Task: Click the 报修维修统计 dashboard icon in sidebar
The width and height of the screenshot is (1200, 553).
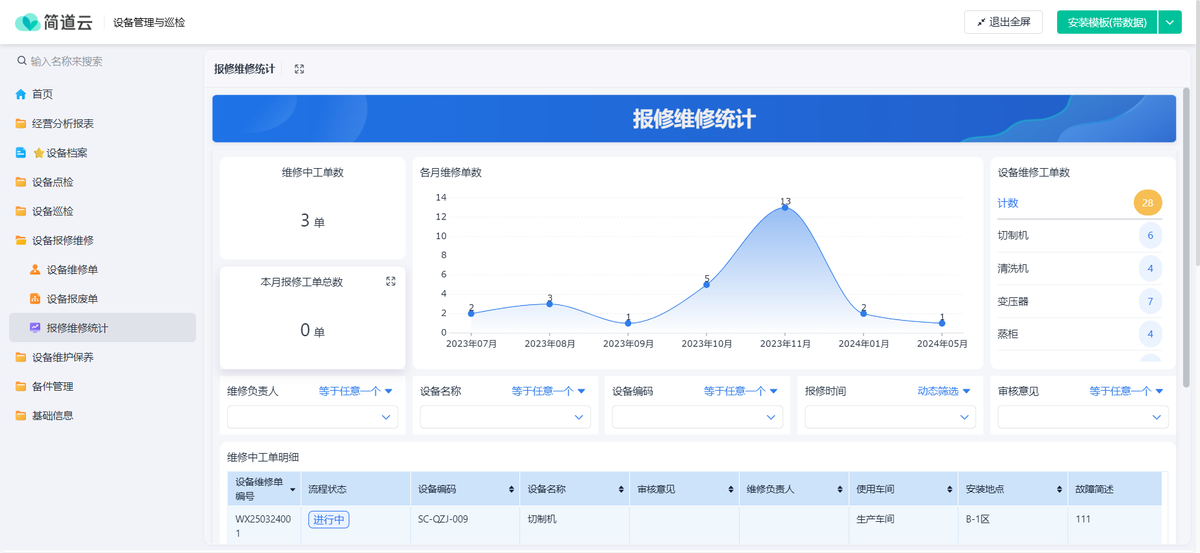Action: pos(35,328)
